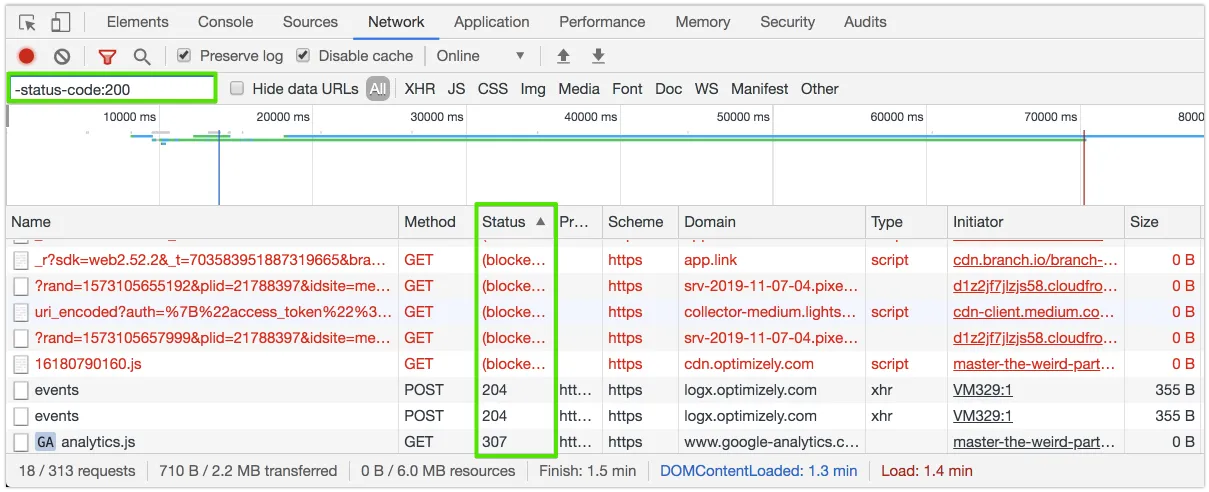1209x492 pixels.
Task: Click the inspect element picker icon
Action: click(x=27, y=22)
